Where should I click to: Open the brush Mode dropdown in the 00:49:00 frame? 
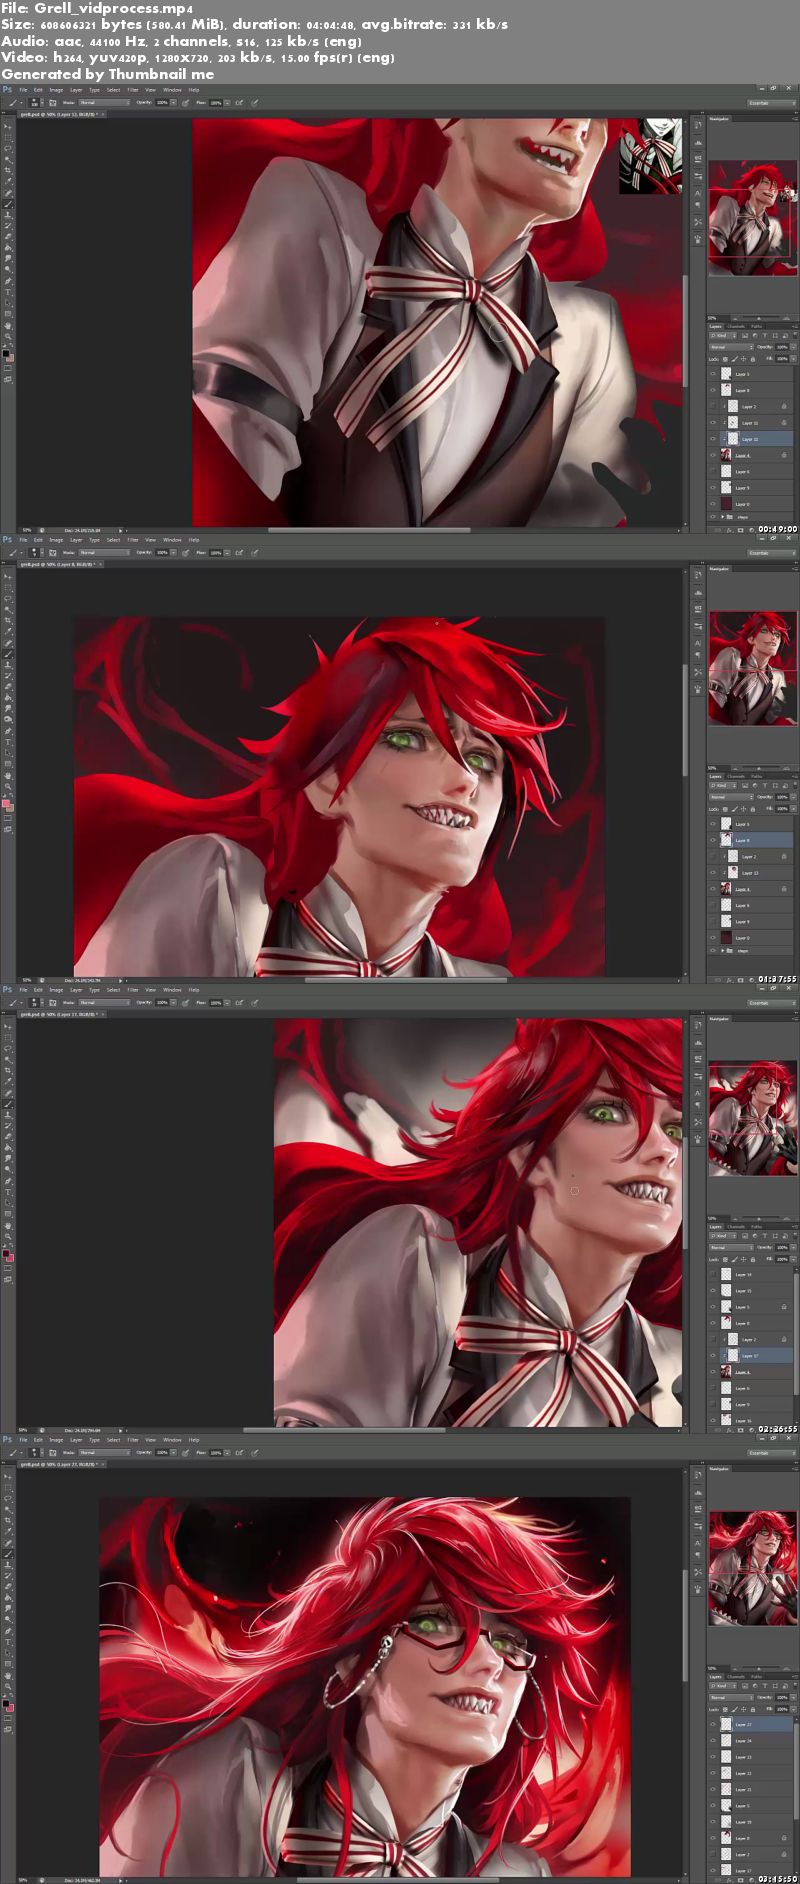105,102
